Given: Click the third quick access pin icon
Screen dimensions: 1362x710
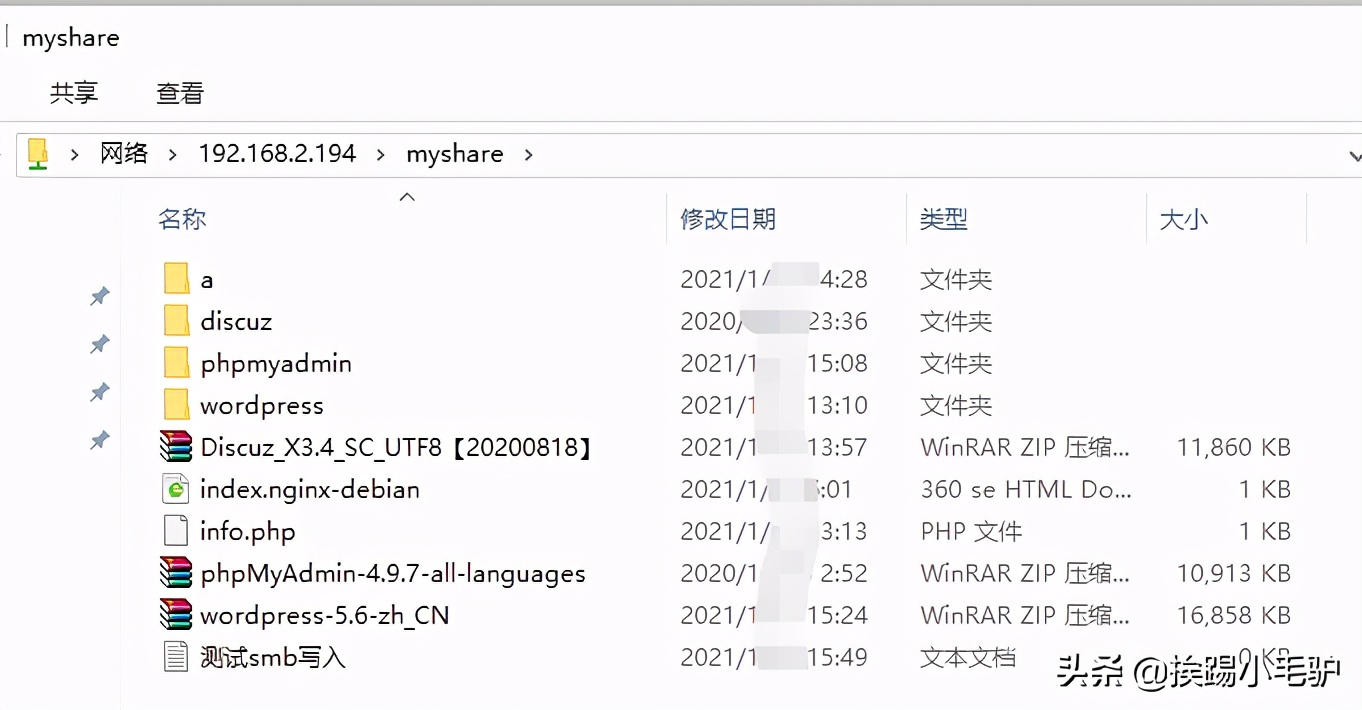Looking at the screenshot, I should 100,392.
